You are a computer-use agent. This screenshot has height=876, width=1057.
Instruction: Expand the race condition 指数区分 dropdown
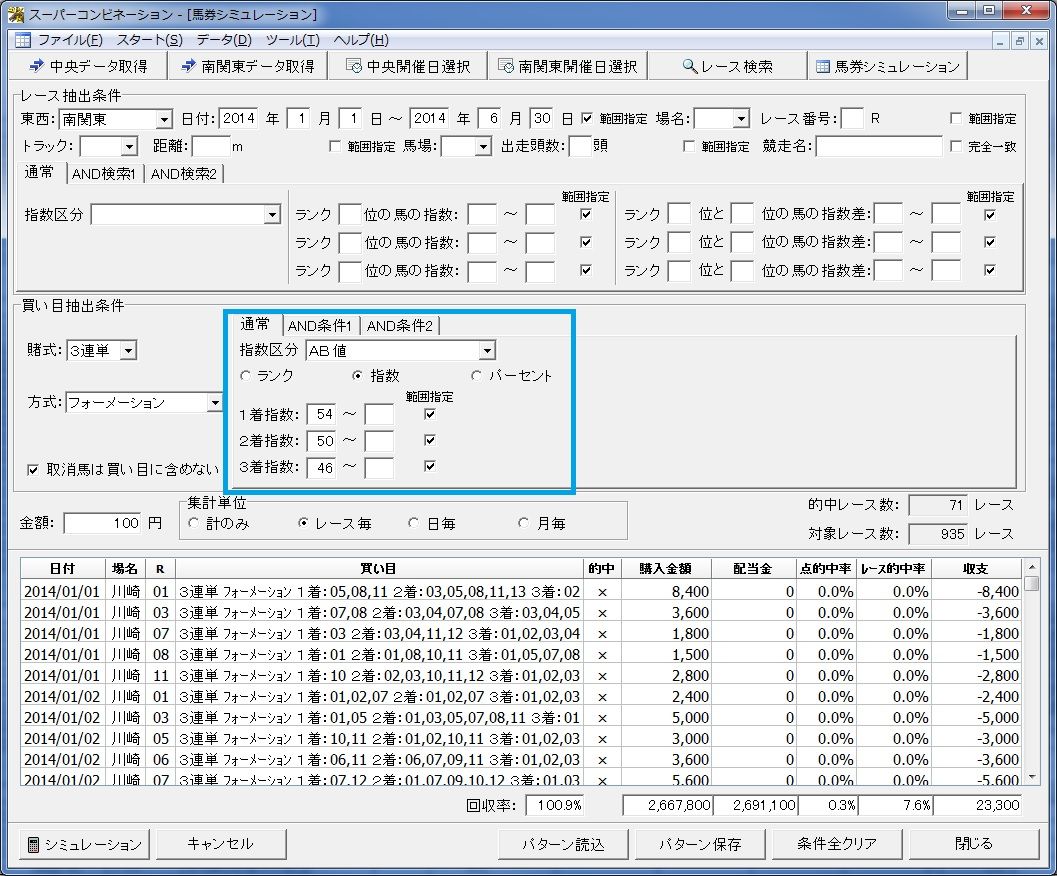click(272, 215)
